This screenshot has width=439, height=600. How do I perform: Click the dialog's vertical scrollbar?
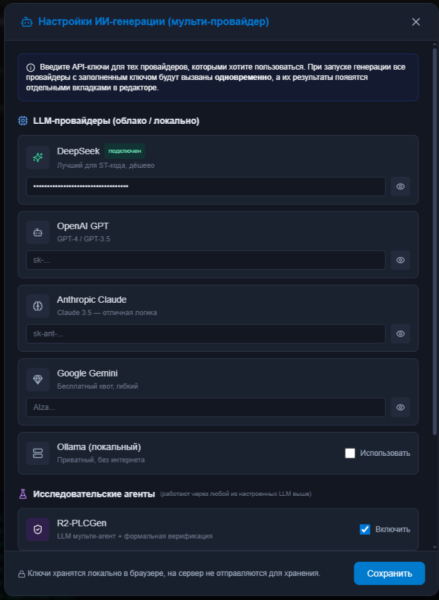coord(434,241)
